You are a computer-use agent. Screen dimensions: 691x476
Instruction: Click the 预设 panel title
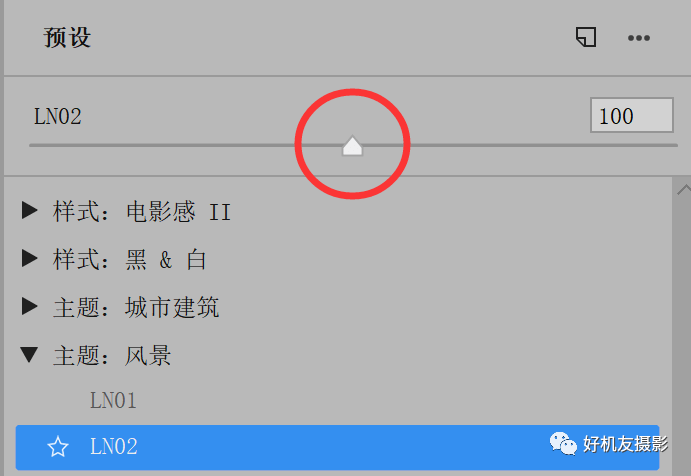click(67, 37)
